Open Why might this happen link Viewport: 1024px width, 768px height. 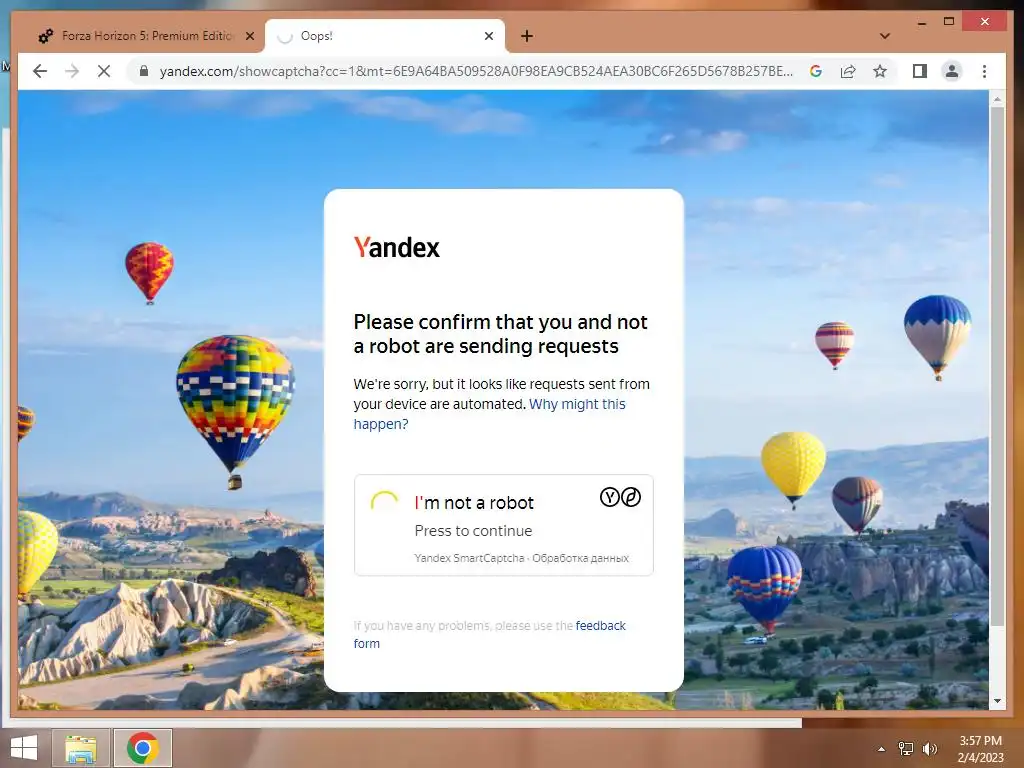489,414
